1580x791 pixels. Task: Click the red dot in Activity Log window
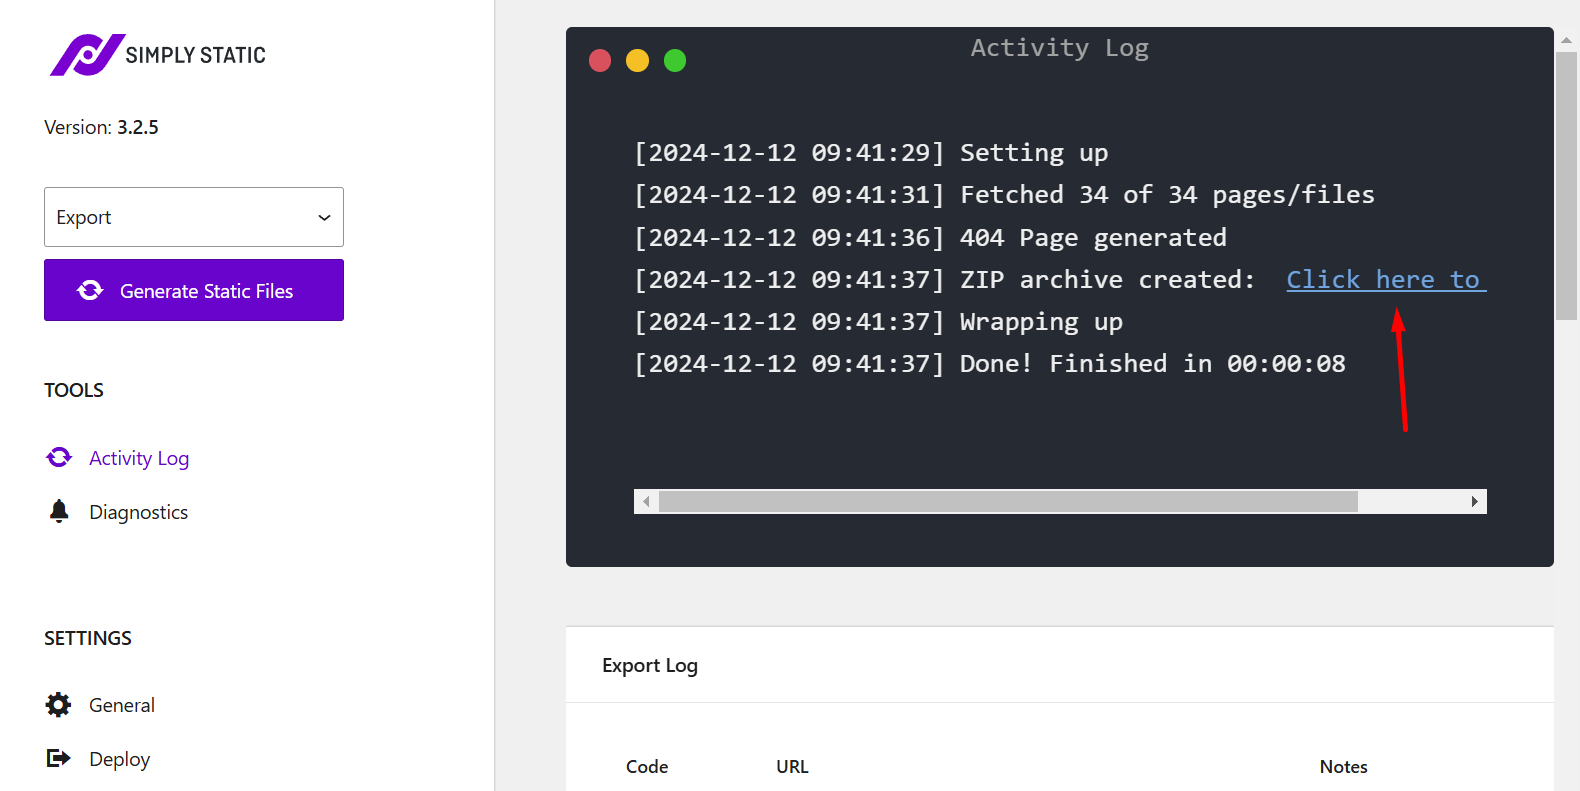coord(600,61)
